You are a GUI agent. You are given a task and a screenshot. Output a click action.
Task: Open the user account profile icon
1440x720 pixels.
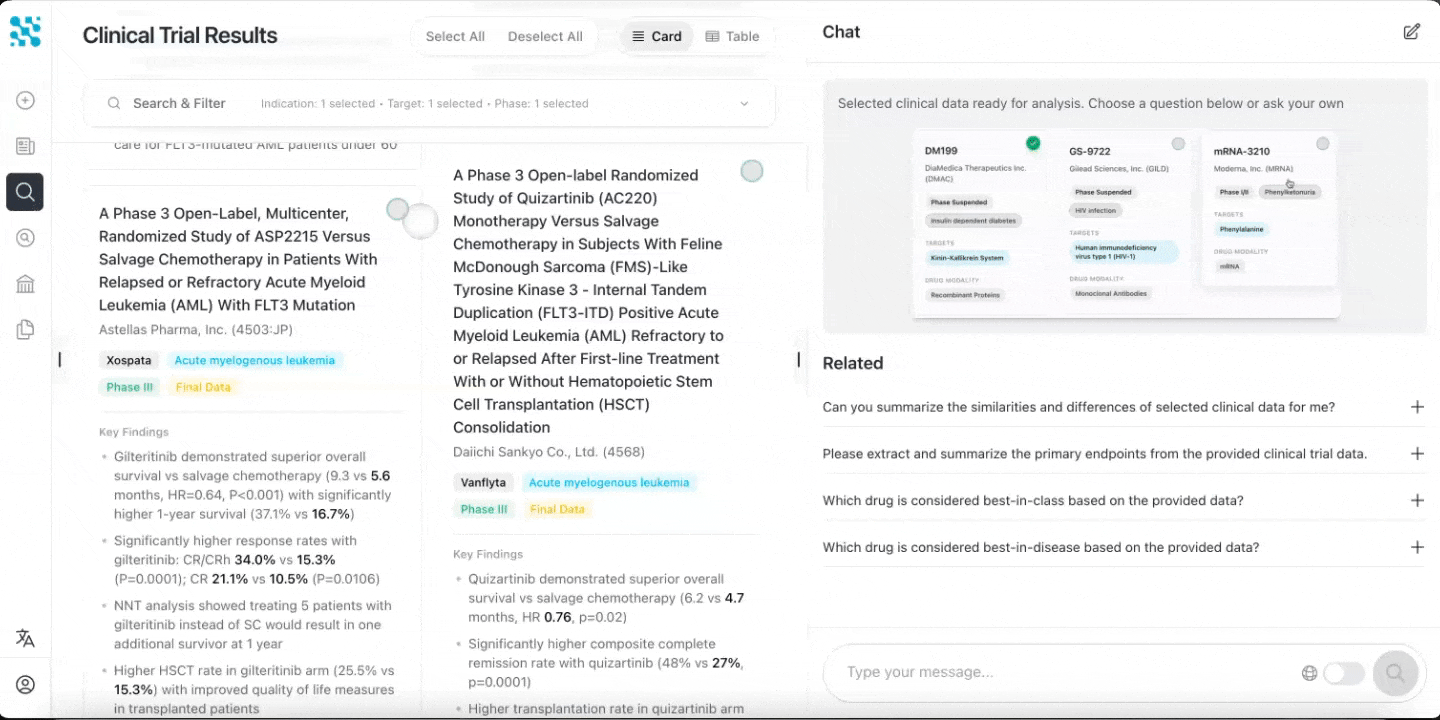point(25,685)
